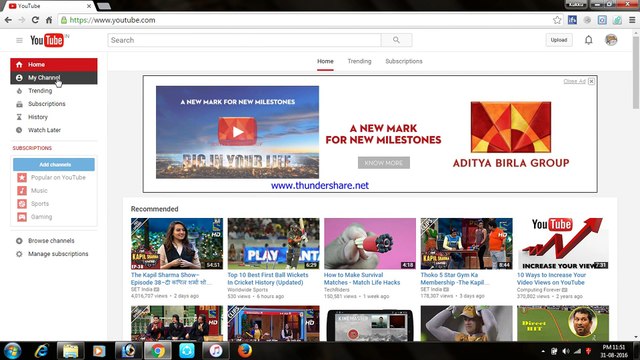
Task: Click the taskbar clock
Action: click(x=614, y=351)
